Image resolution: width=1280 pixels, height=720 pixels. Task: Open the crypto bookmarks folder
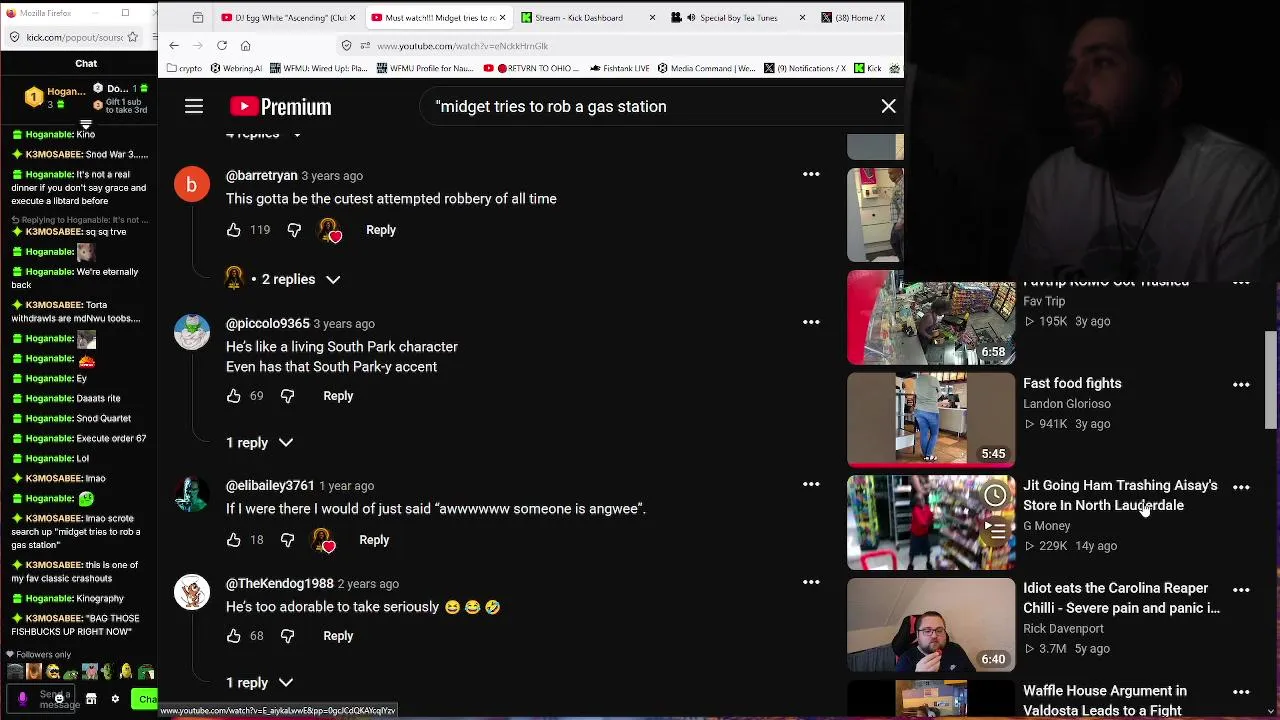click(x=185, y=68)
